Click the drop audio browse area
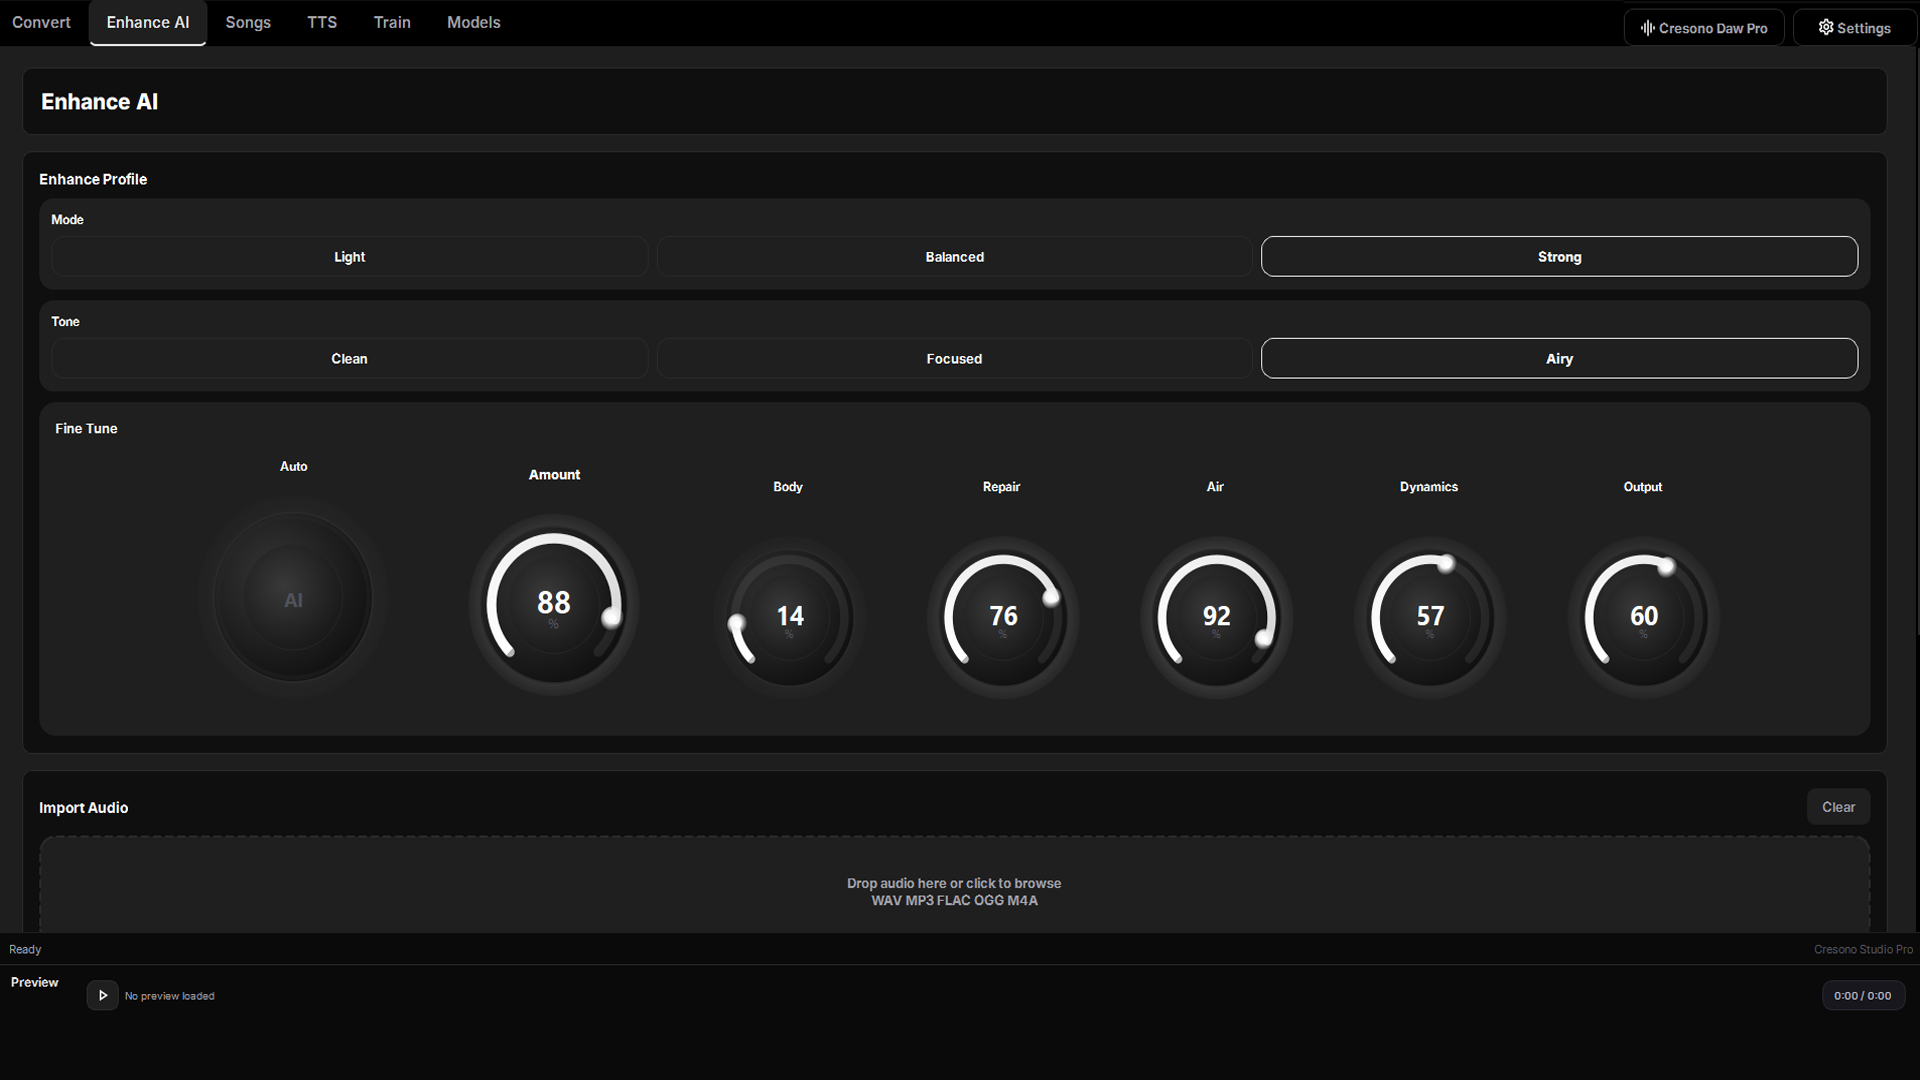This screenshot has width=1920, height=1080. tap(954, 890)
